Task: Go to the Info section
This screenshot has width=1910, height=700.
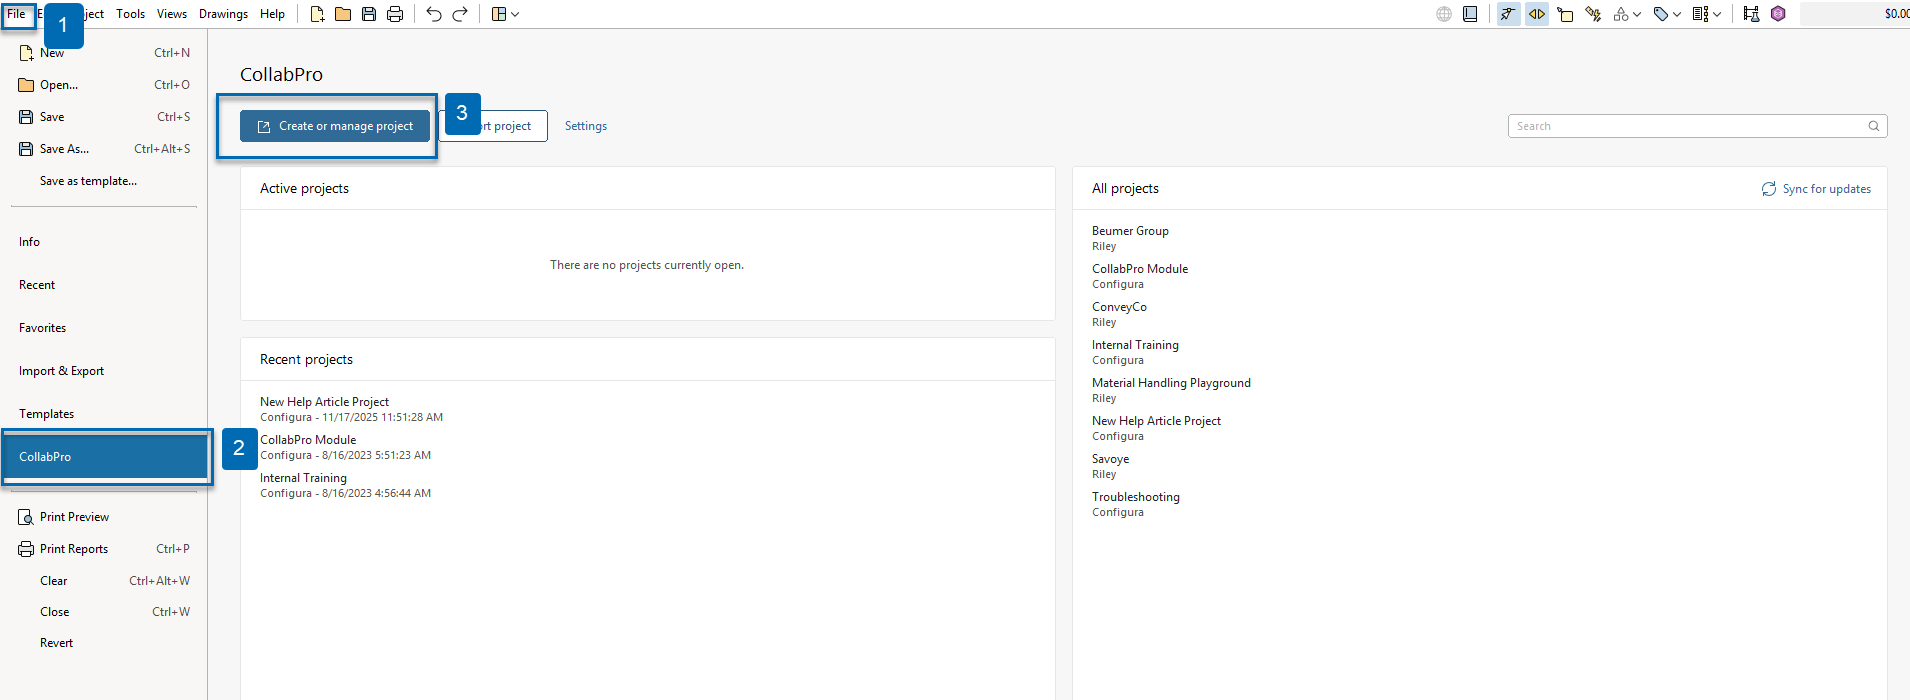Action: (29, 242)
